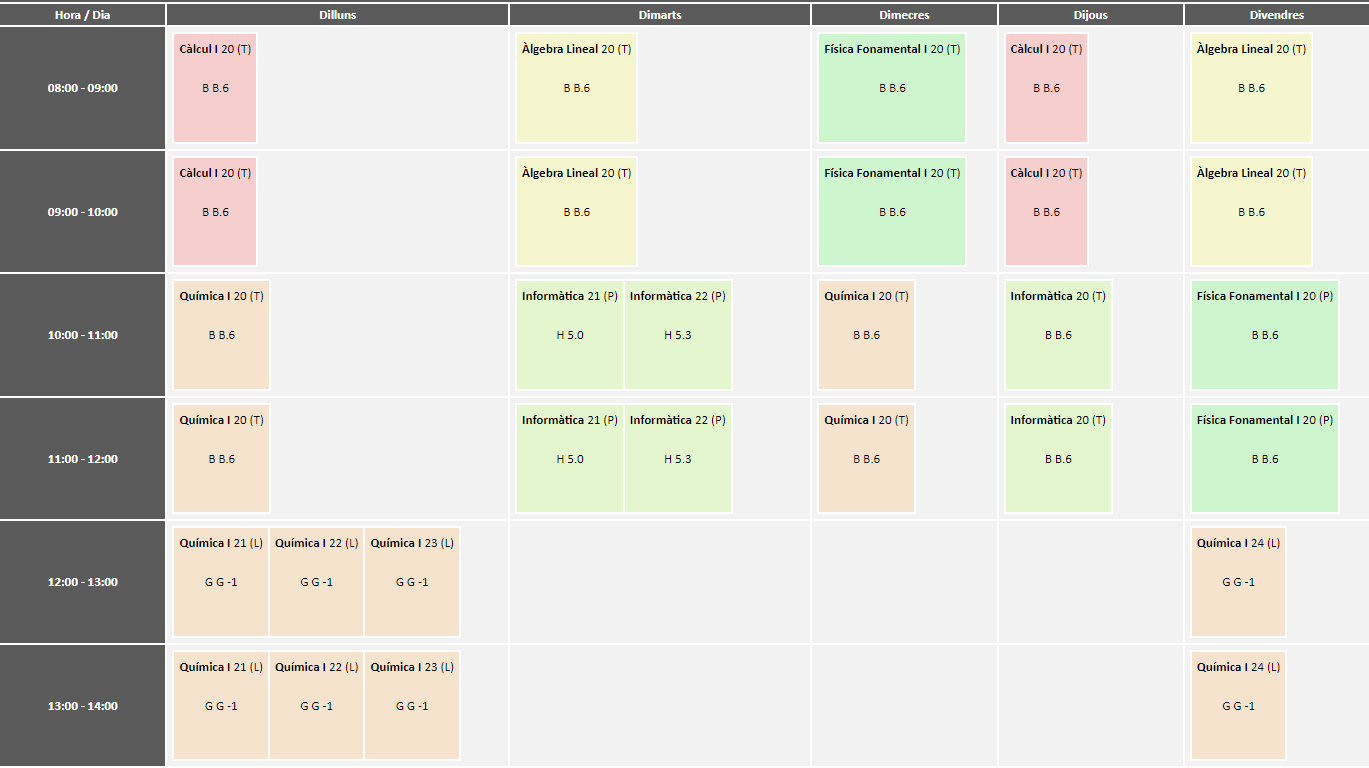Open Càlcul I on Dilluns at 08:00

pos(215,88)
